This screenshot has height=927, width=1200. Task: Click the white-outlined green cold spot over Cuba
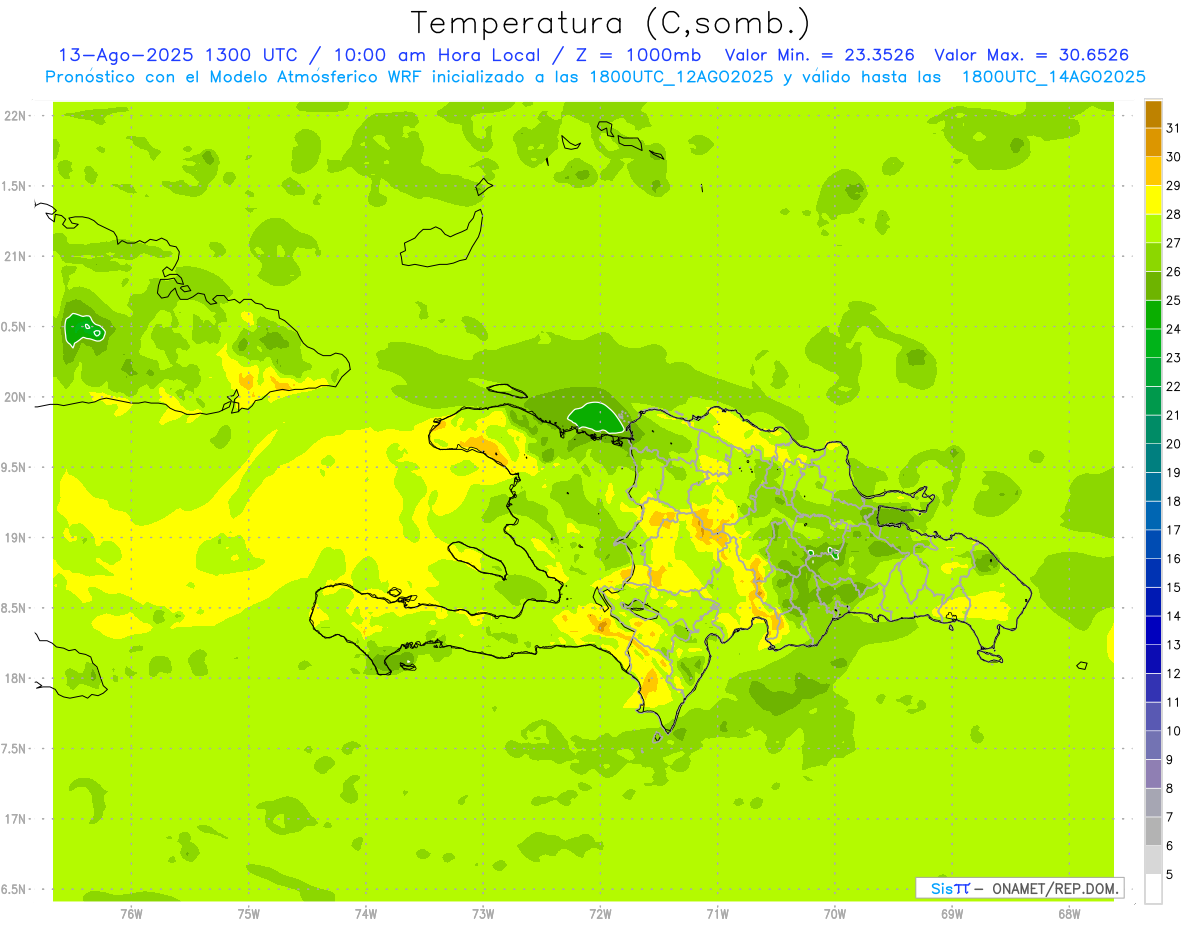[84, 329]
